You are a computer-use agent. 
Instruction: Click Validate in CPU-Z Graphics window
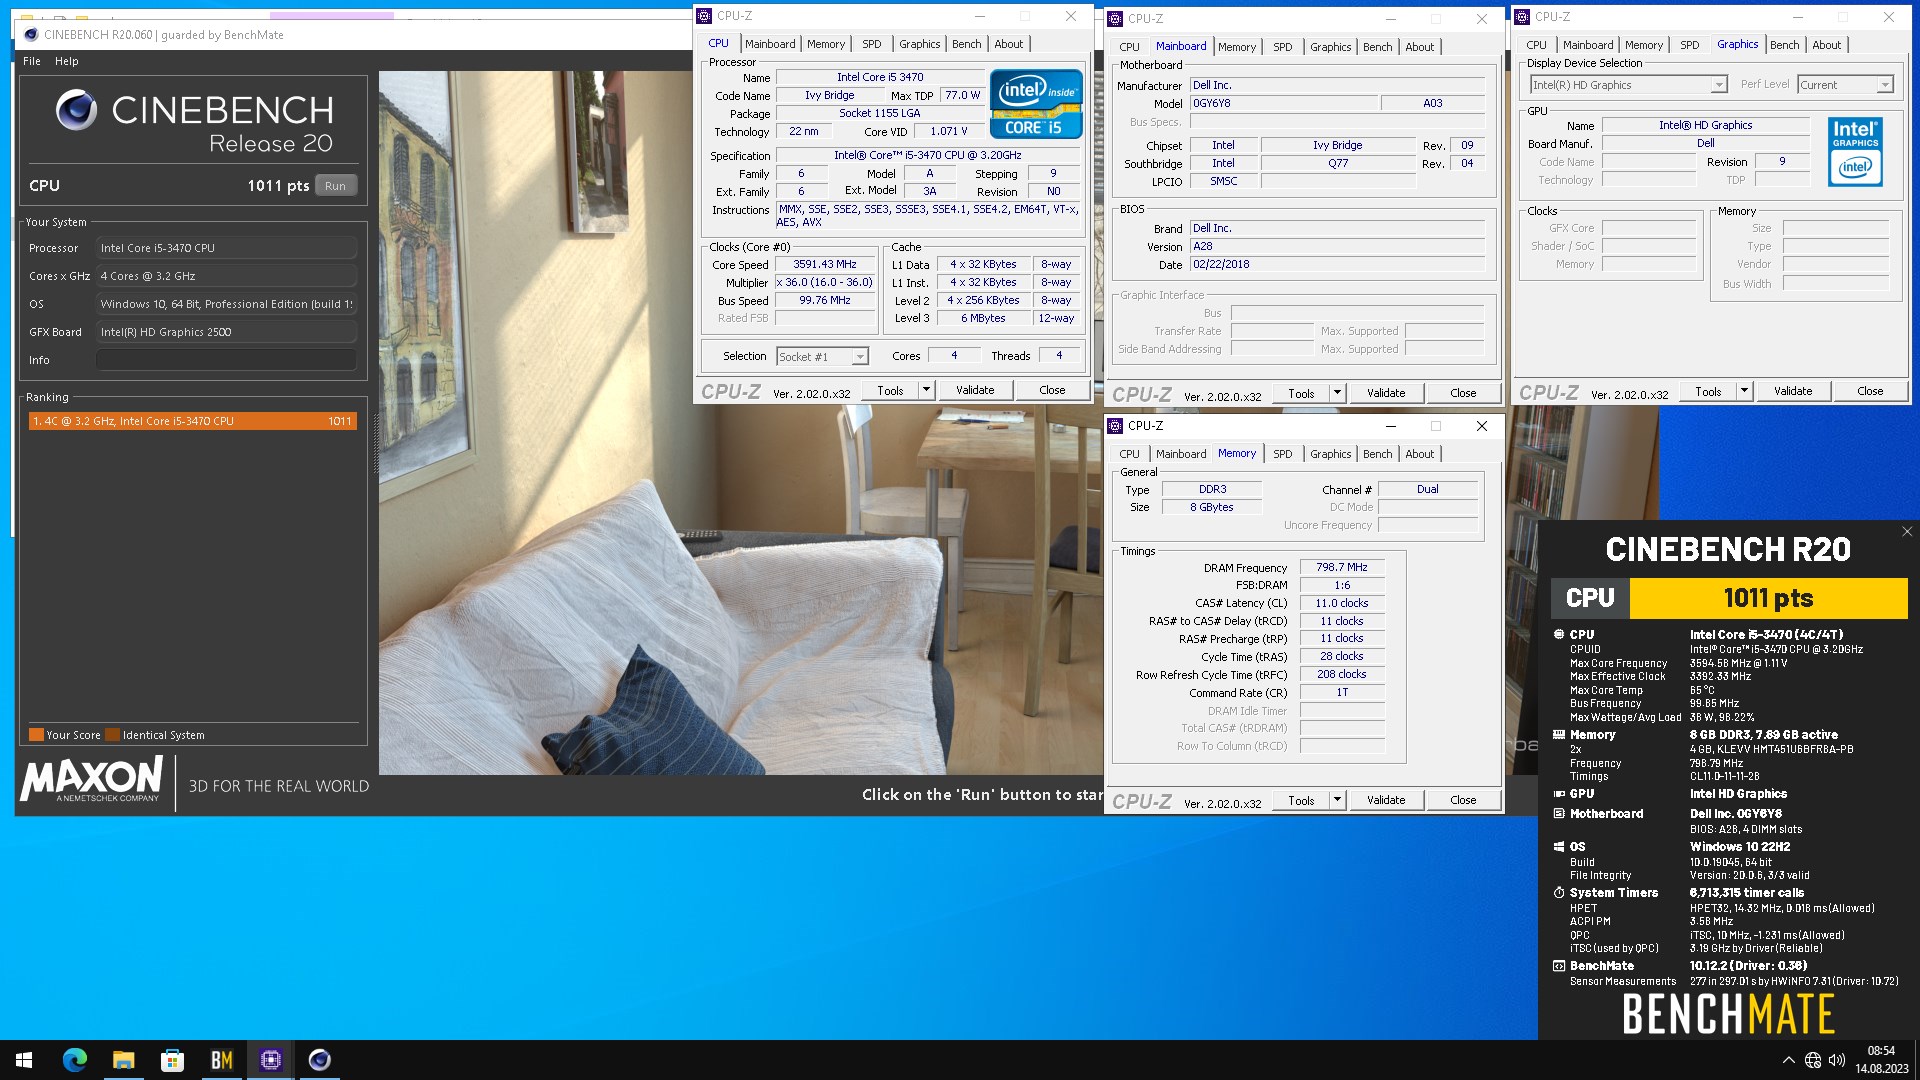(x=1793, y=391)
